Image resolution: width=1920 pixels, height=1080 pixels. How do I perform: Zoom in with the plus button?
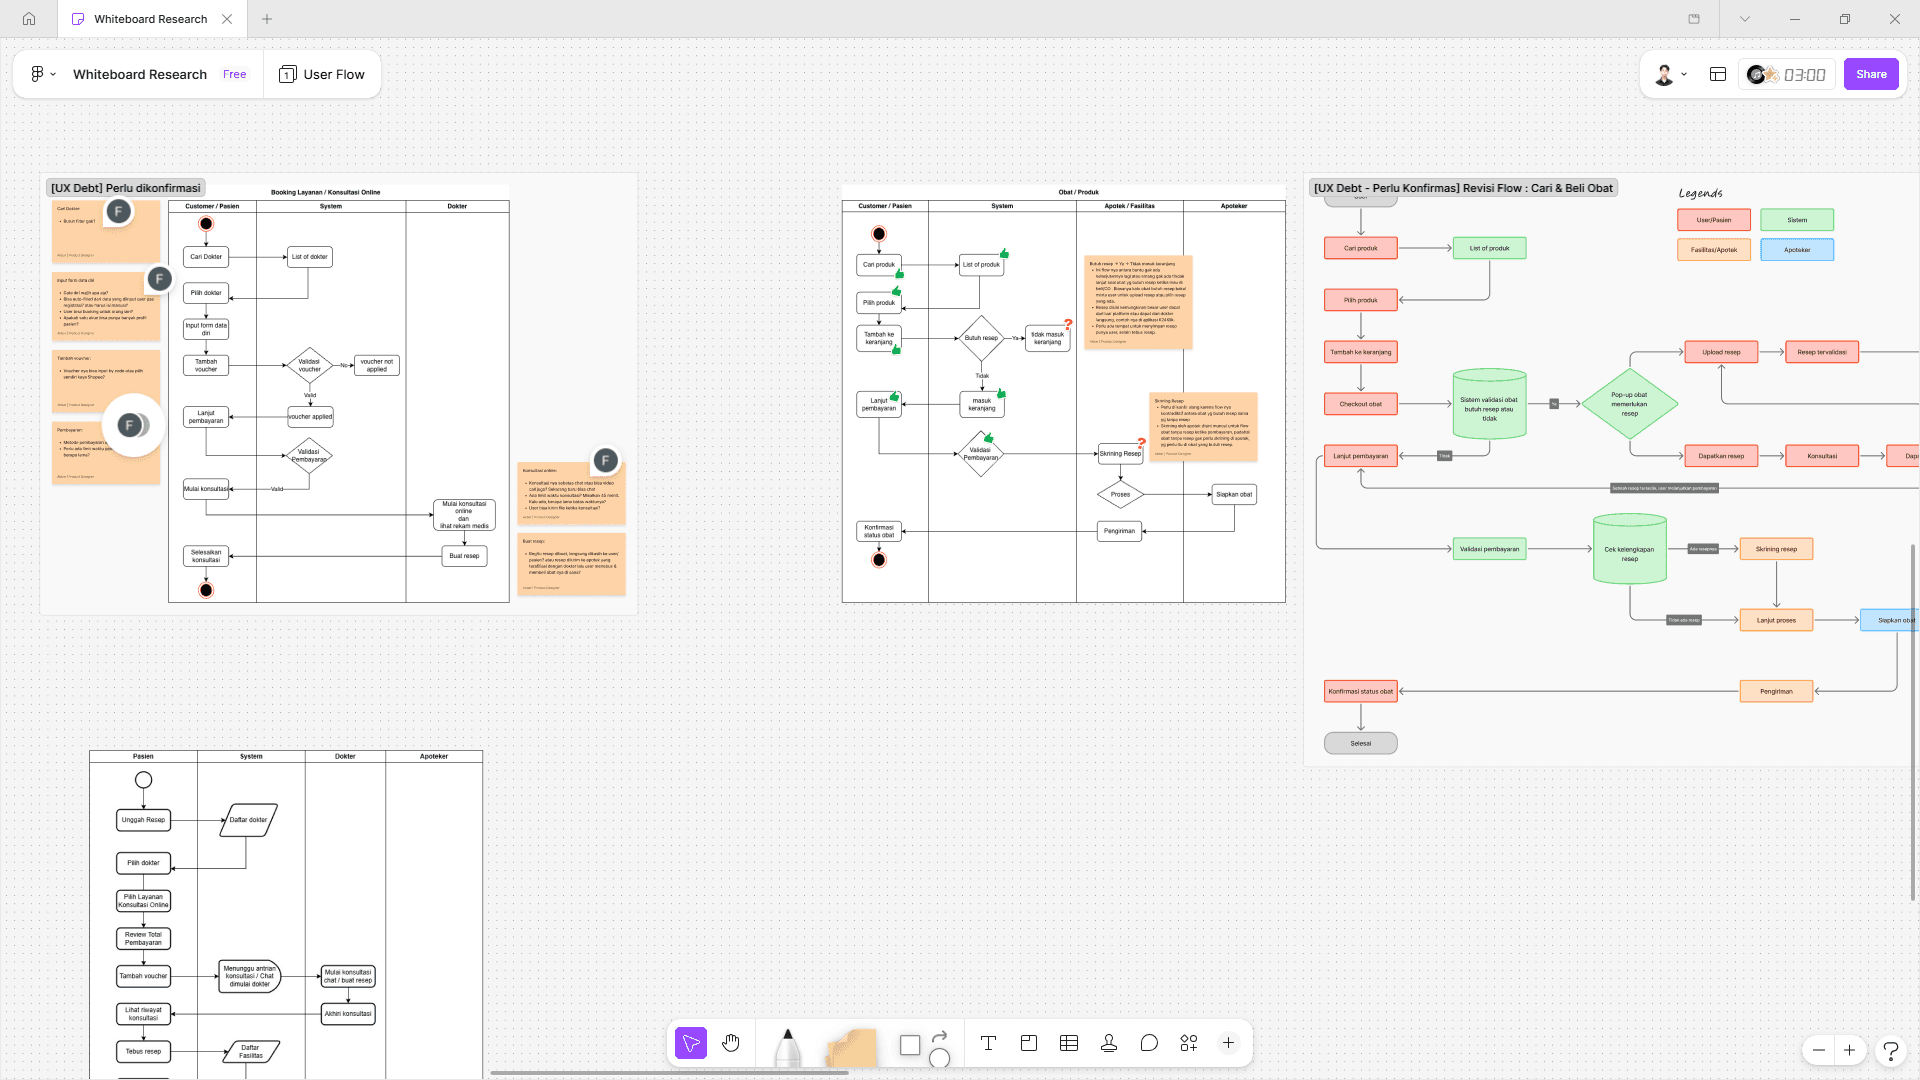tap(1849, 1050)
